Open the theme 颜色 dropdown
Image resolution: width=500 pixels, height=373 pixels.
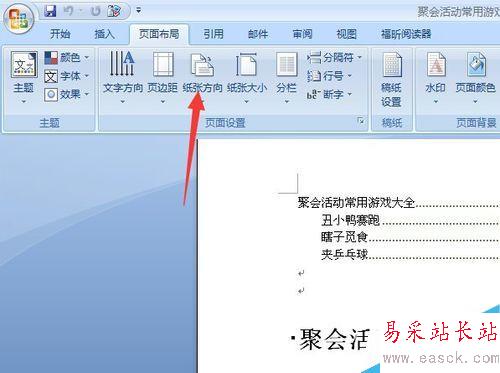[67, 58]
